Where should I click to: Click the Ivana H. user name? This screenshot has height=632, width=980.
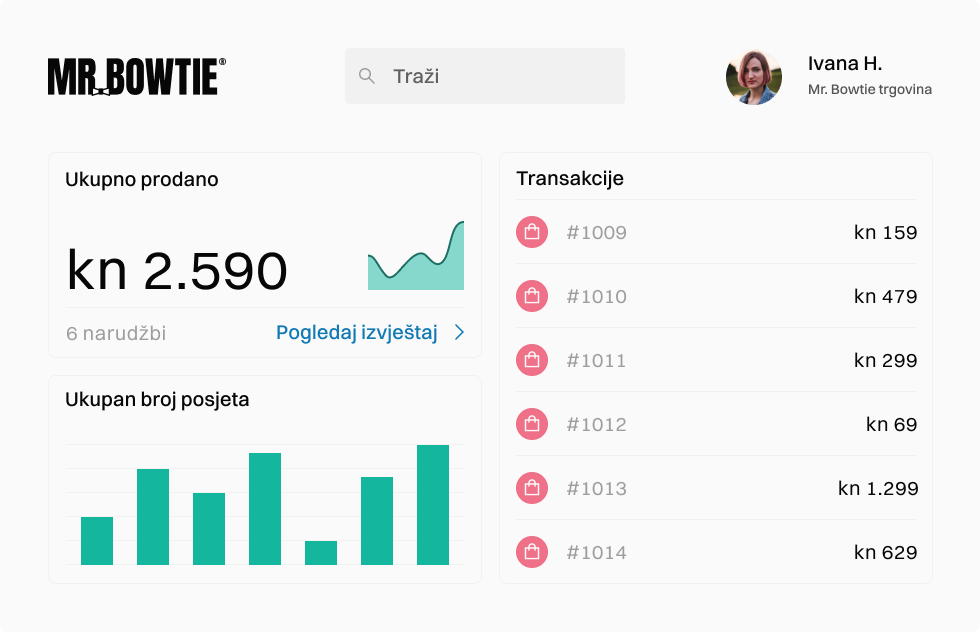click(844, 64)
